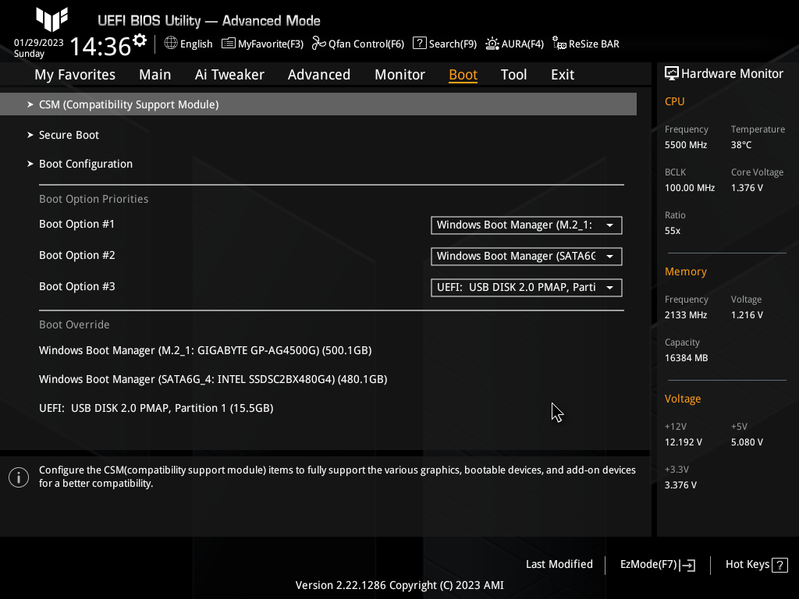Open the Search(F9) question mark icon

420,43
